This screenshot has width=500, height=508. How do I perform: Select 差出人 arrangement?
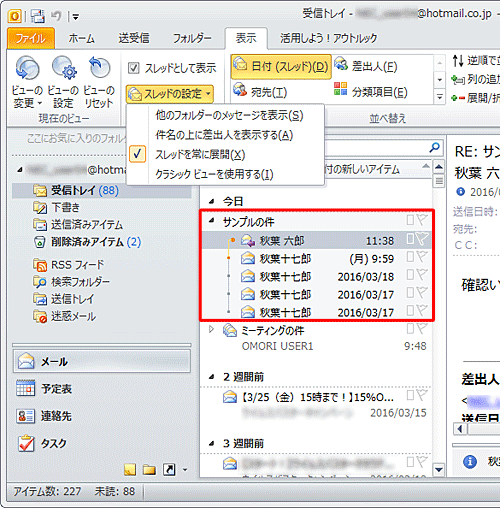[x=366, y=66]
